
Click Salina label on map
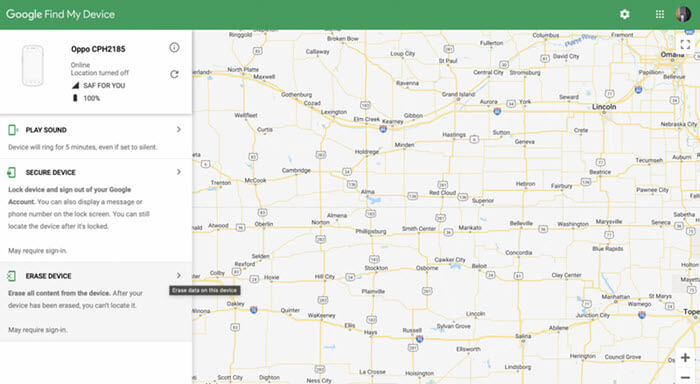(523, 336)
